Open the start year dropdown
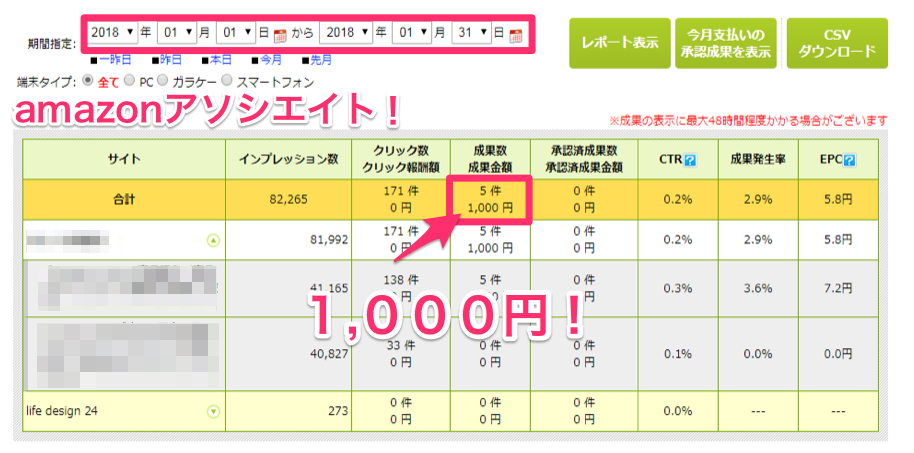914x453 pixels. [113, 33]
